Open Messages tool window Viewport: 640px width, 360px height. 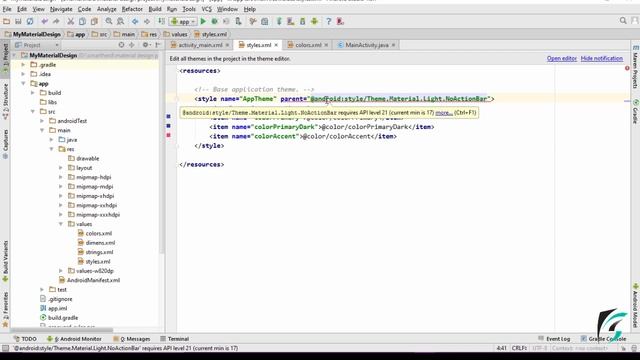(132, 339)
